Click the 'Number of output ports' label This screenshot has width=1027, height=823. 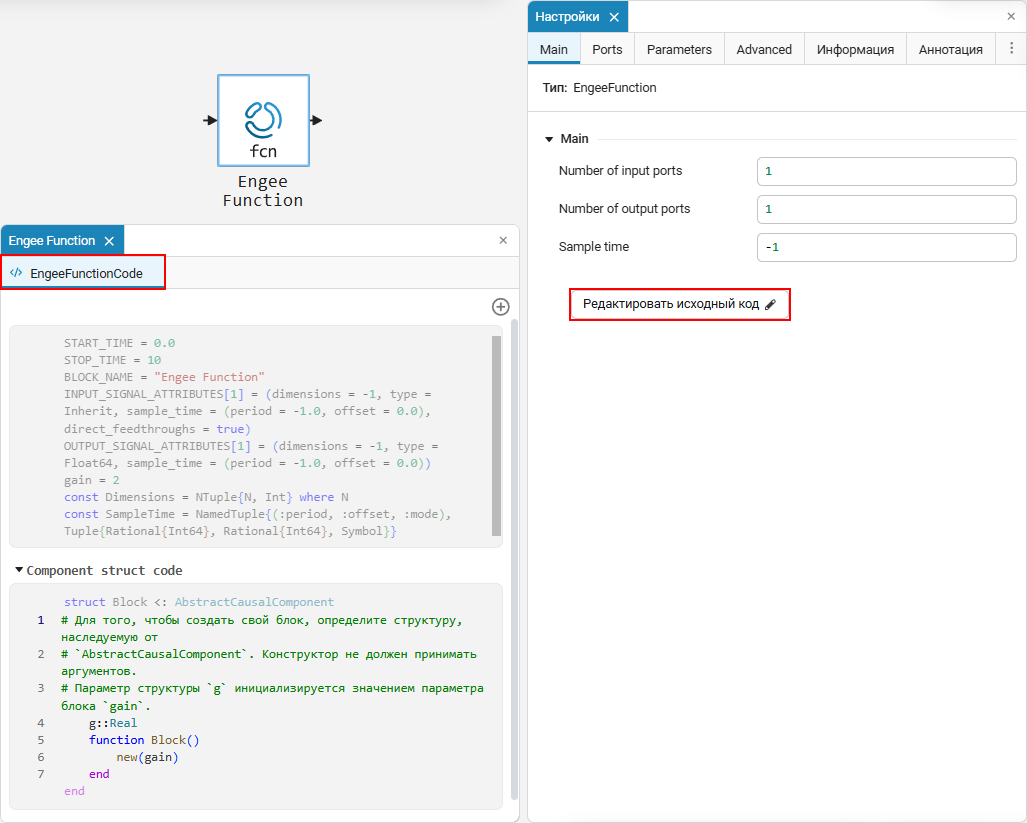624,209
